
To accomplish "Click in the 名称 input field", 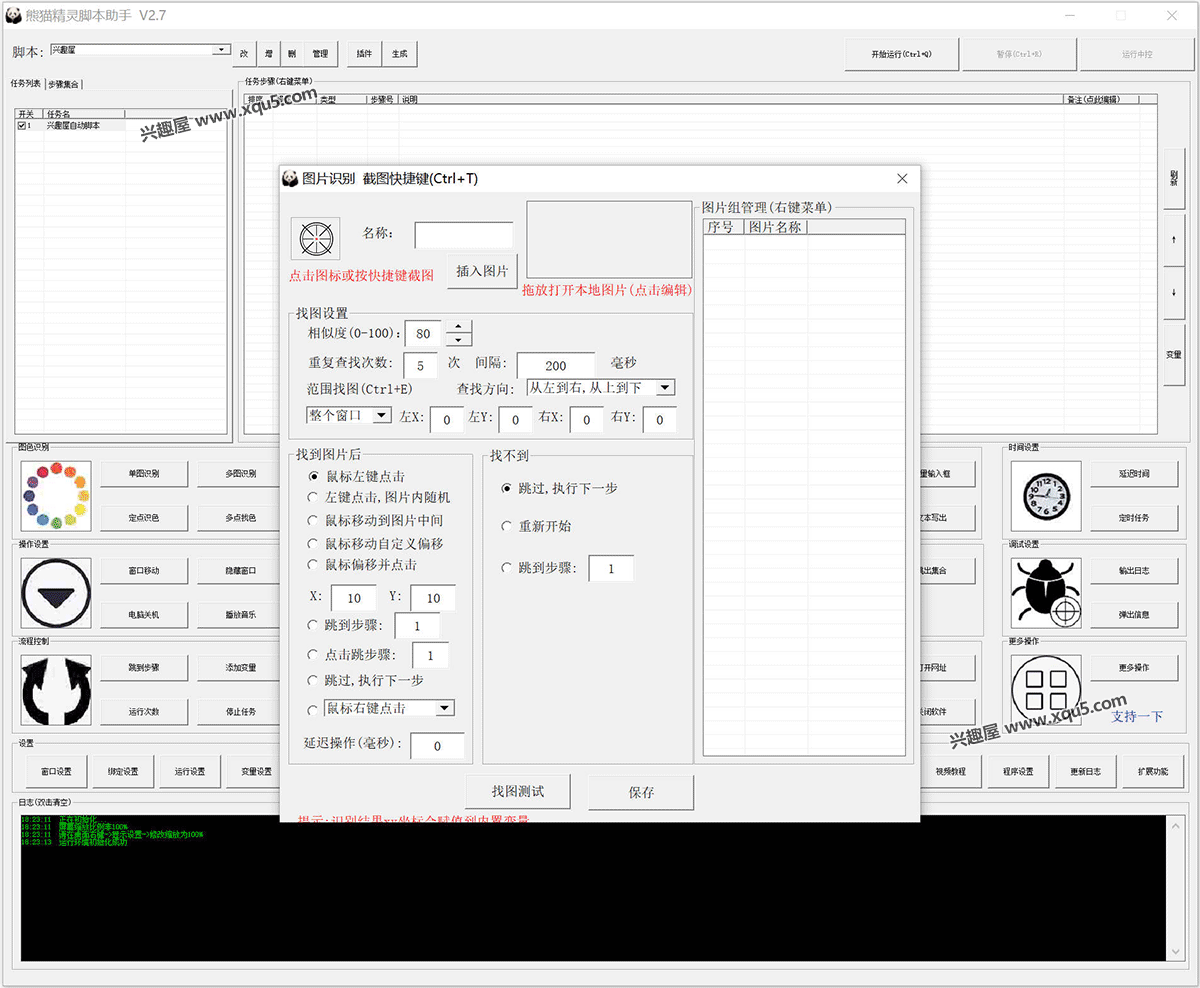I will 464,235.
